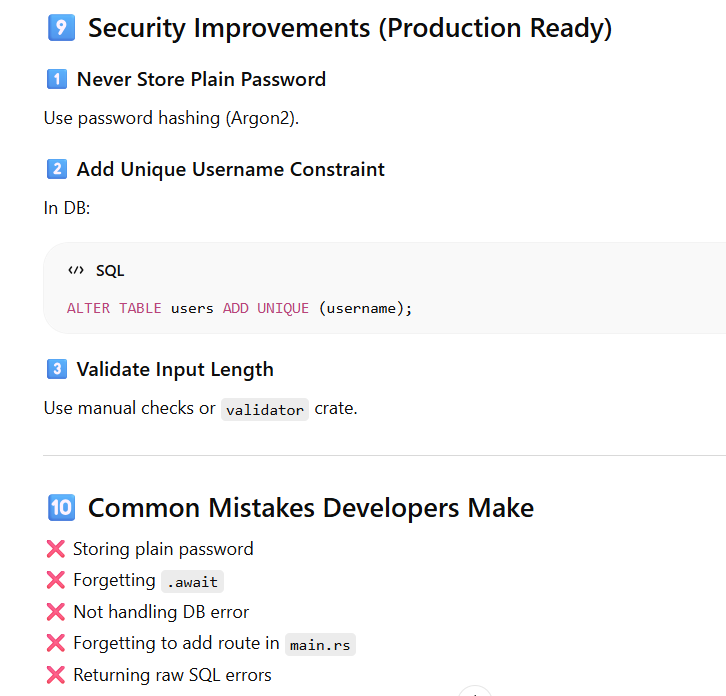Click number 2 icon beside Add Unique Username Constraint
Screen dimensions: 726x696
coord(56,169)
